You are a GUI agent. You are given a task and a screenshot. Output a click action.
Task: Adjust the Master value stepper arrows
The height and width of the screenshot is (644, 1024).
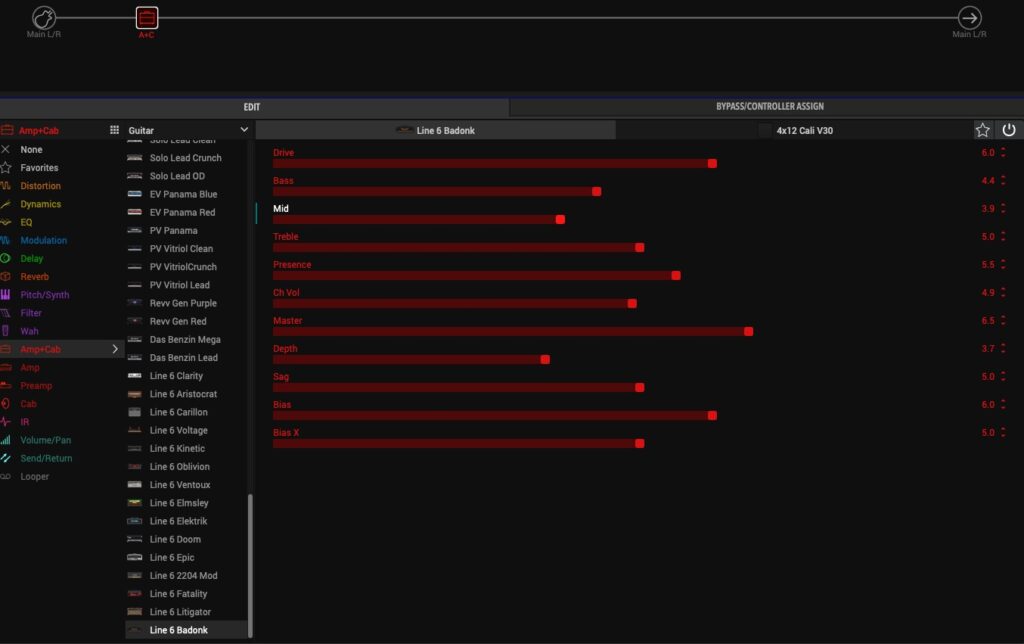(x=1003, y=321)
